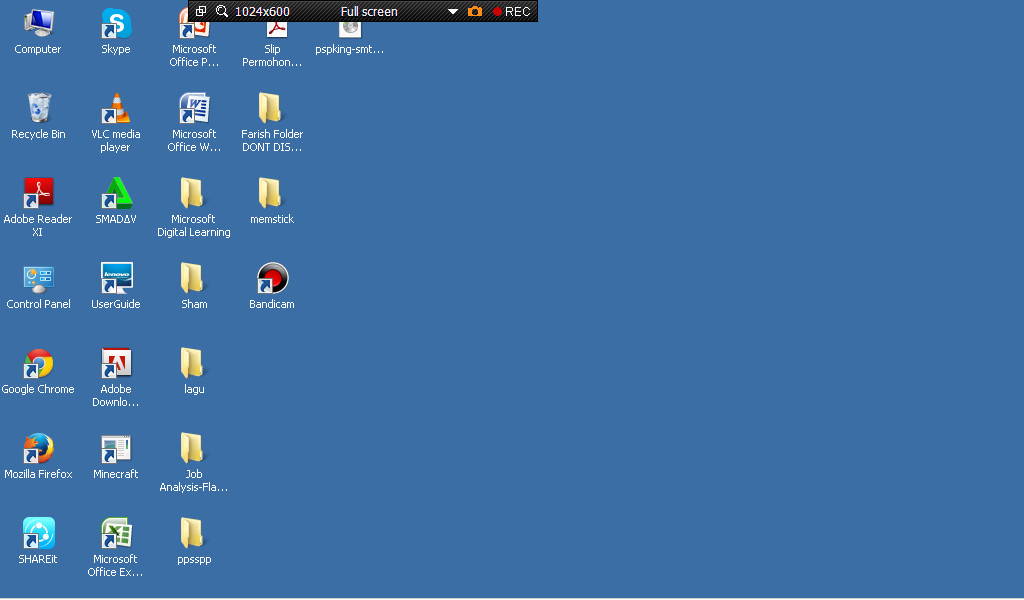Click the REC button in the Bandicam bar
Image resolution: width=1024 pixels, height=600 pixels.
point(512,12)
